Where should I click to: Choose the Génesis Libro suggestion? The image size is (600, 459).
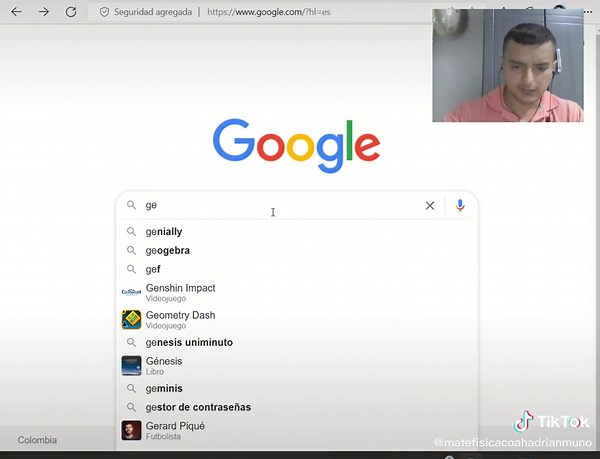pyautogui.click(x=297, y=366)
